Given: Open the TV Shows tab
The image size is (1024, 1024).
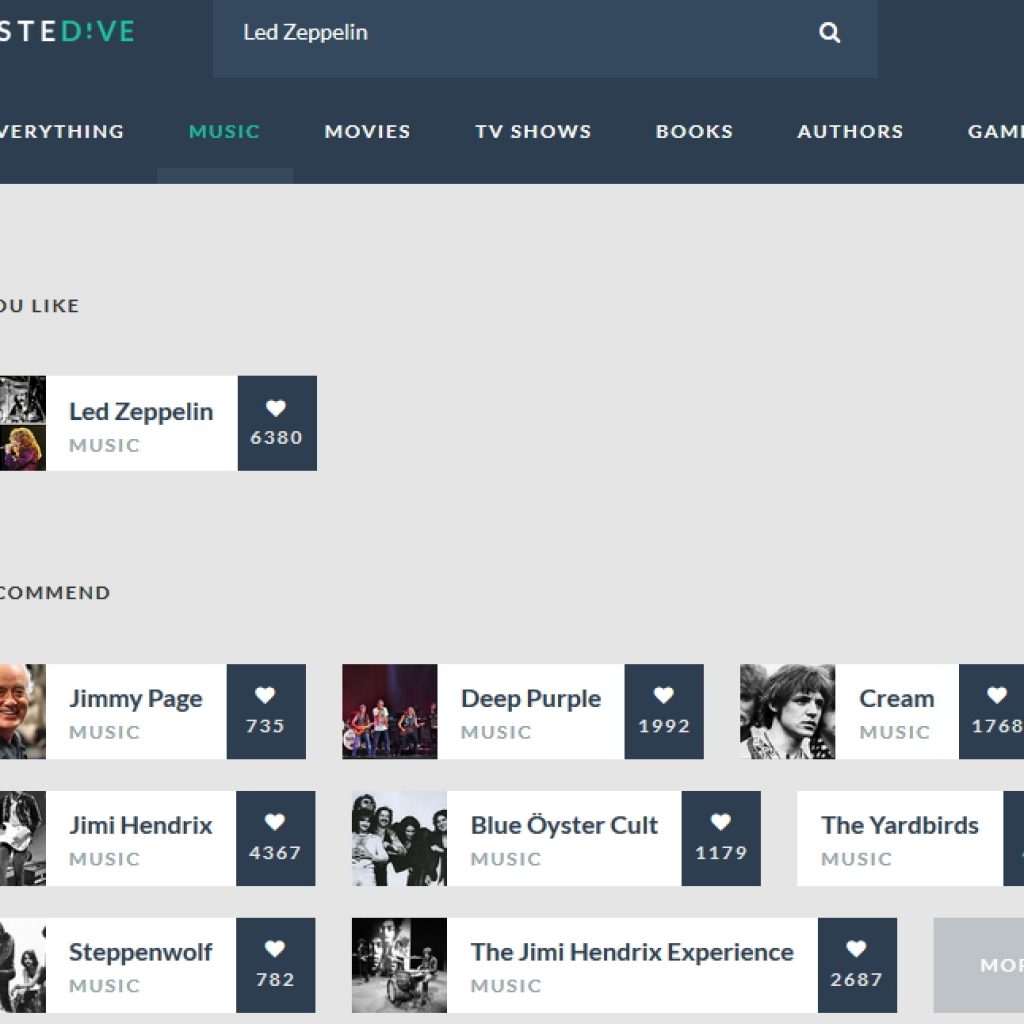Looking at the screenshot, I should click(533, 131).
